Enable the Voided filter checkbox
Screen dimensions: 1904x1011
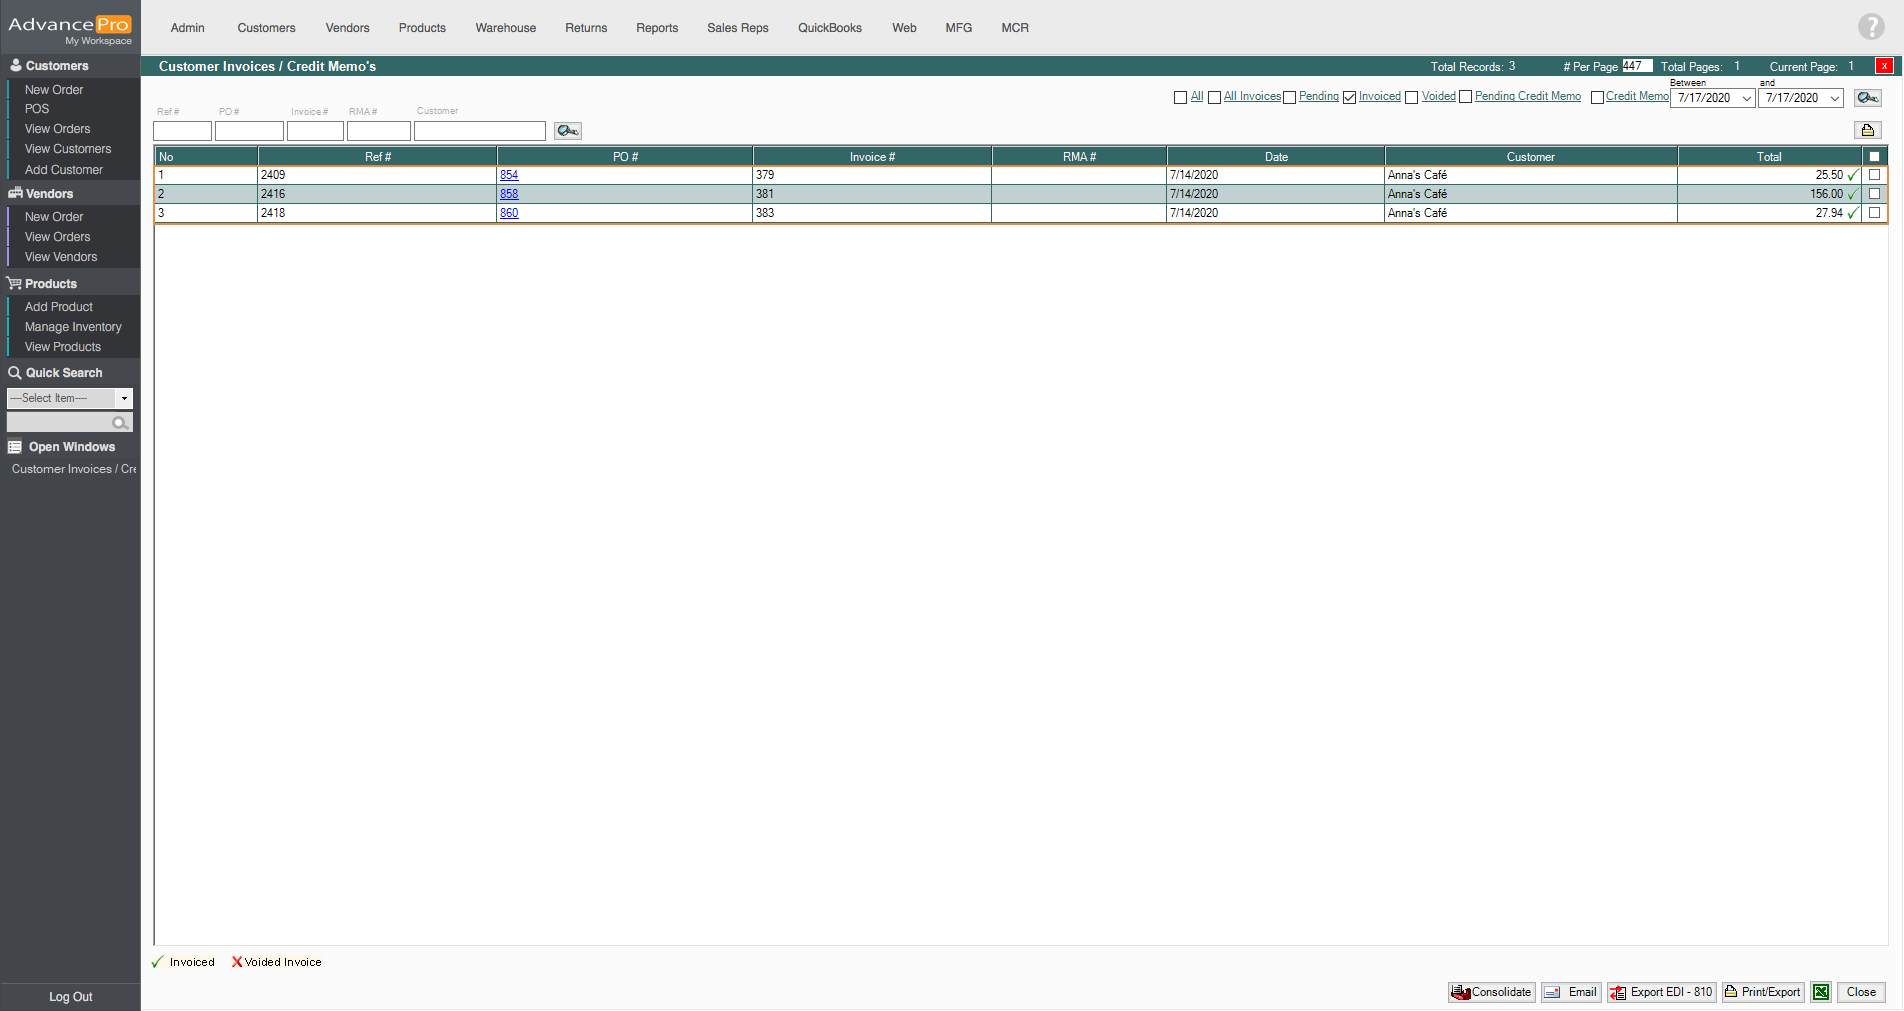[1411, 97]
